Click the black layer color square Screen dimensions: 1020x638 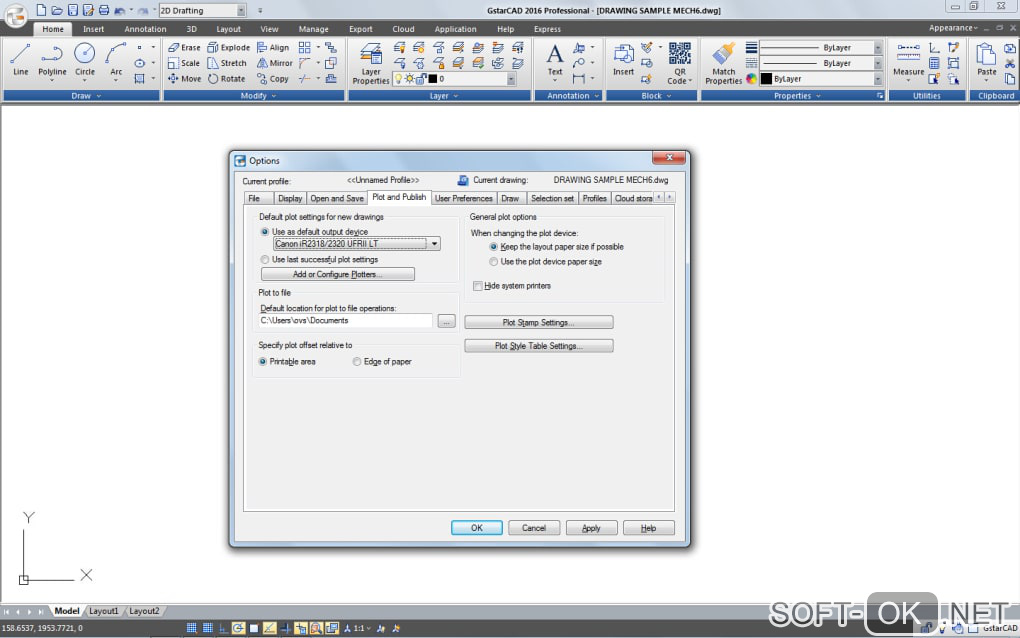433,79
